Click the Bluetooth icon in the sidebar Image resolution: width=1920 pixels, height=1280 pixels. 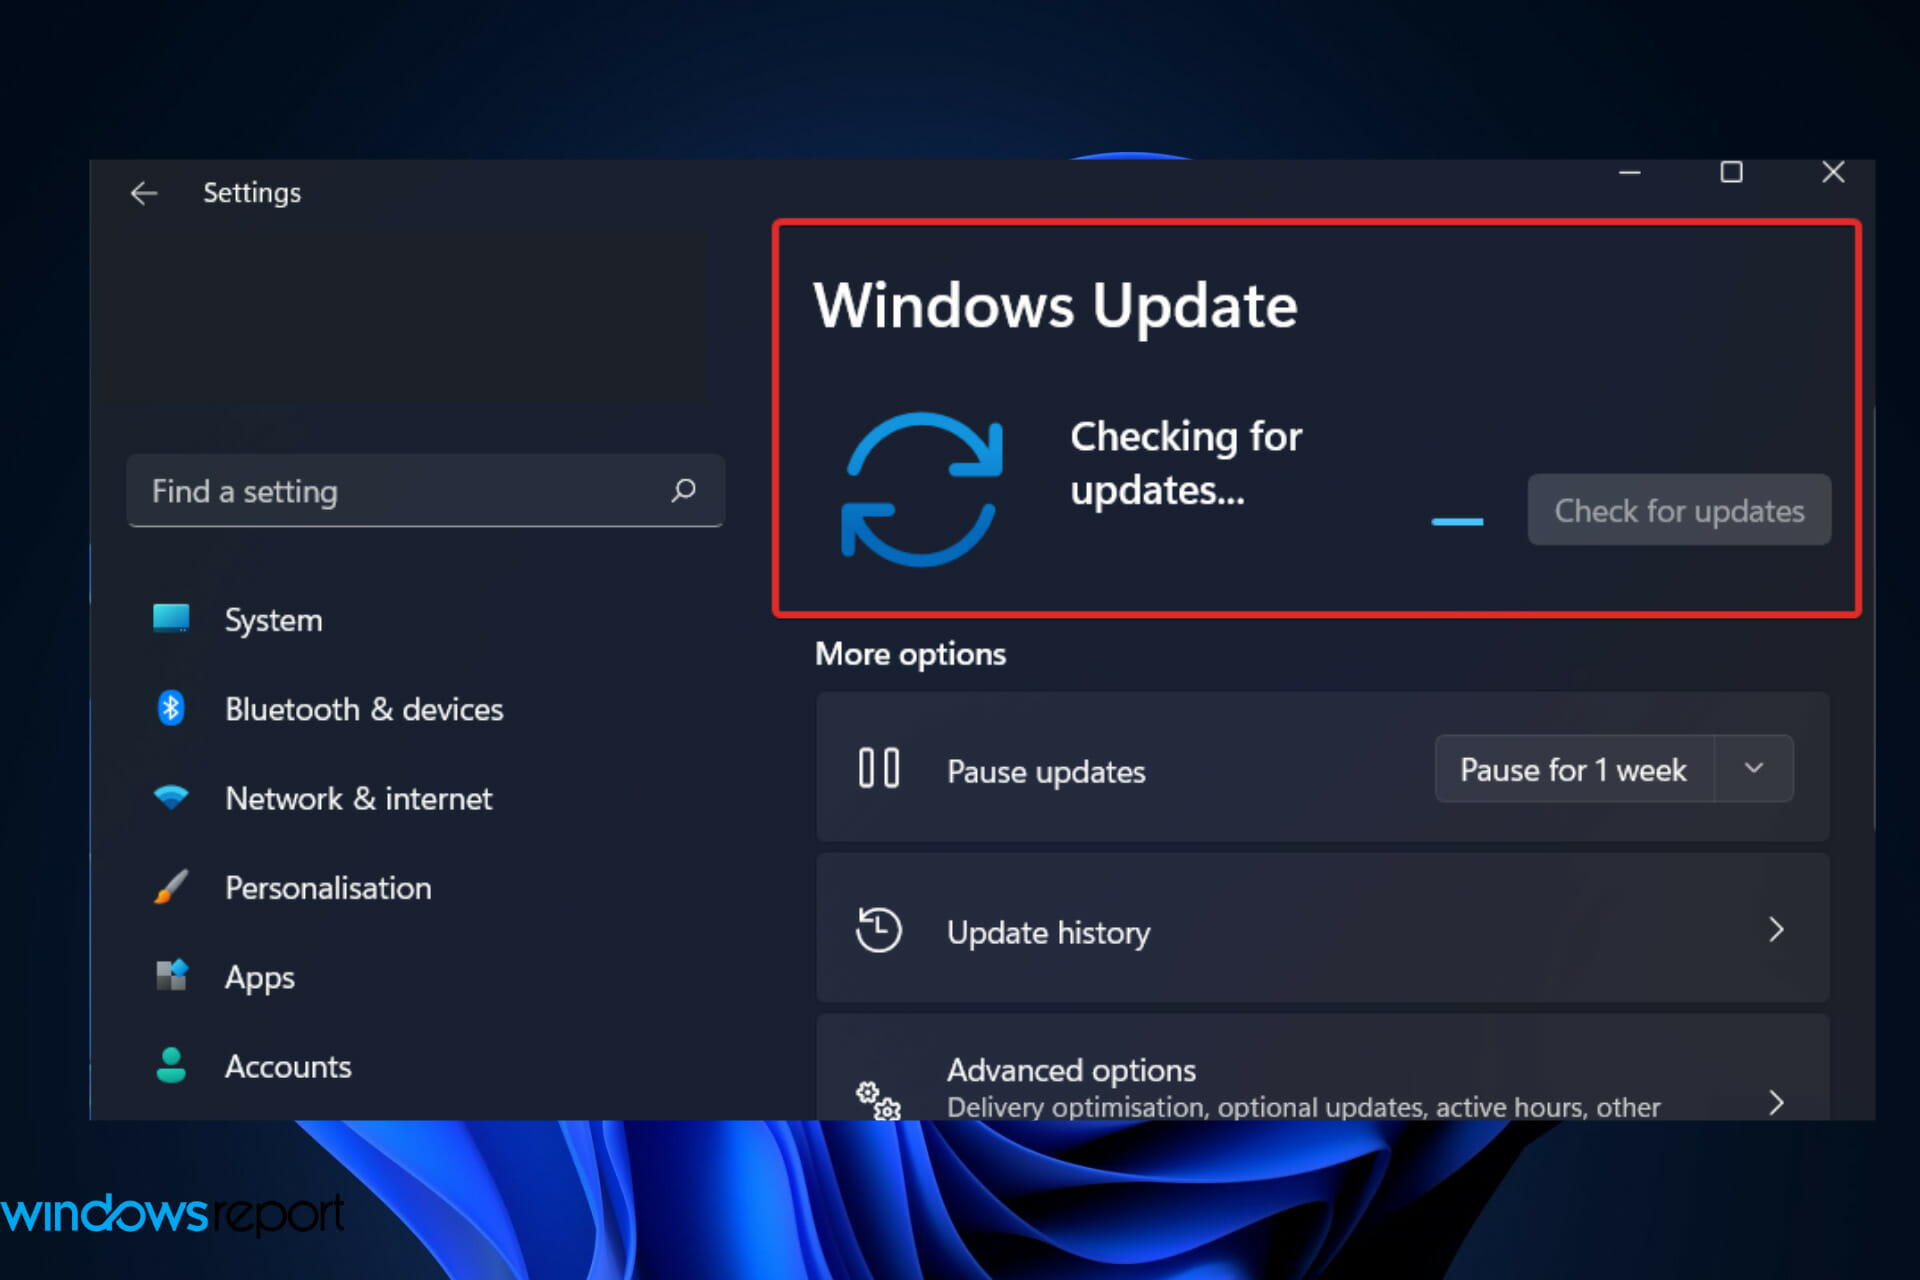pyautogui.click(x=171, y=708)
